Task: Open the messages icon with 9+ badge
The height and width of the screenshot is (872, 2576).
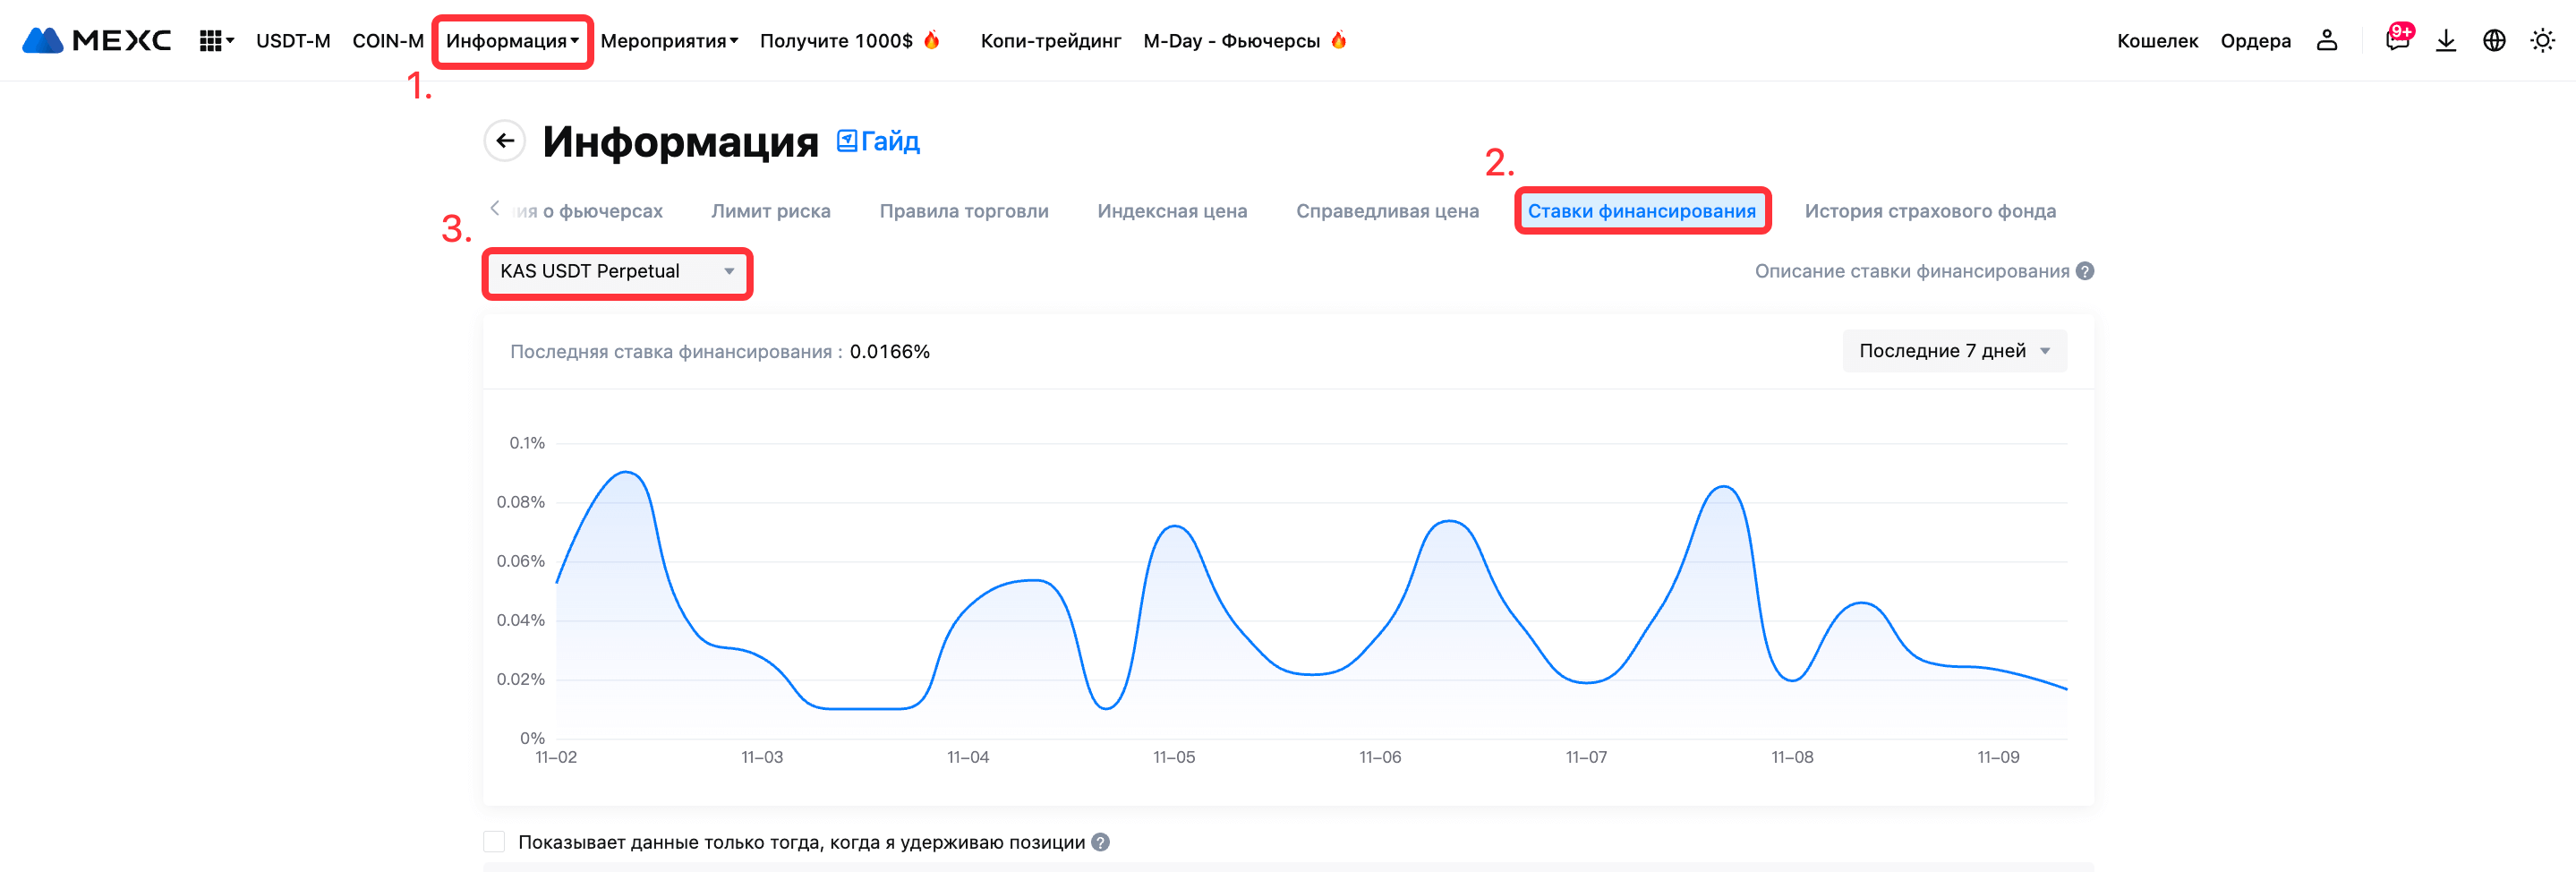Action: (2396, 41)
